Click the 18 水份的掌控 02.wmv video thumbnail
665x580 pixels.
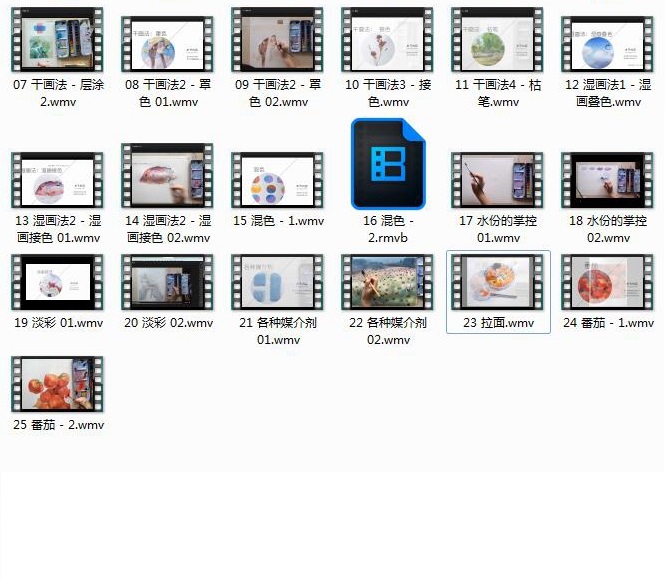click(x=608, y=180)
